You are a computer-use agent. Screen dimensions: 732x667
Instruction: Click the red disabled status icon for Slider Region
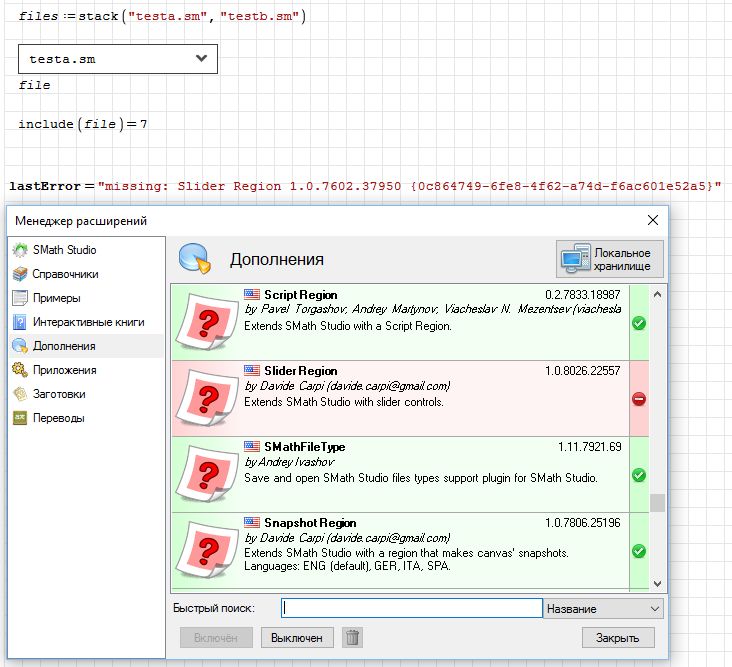pyautogui.click(x=639, y=399)
